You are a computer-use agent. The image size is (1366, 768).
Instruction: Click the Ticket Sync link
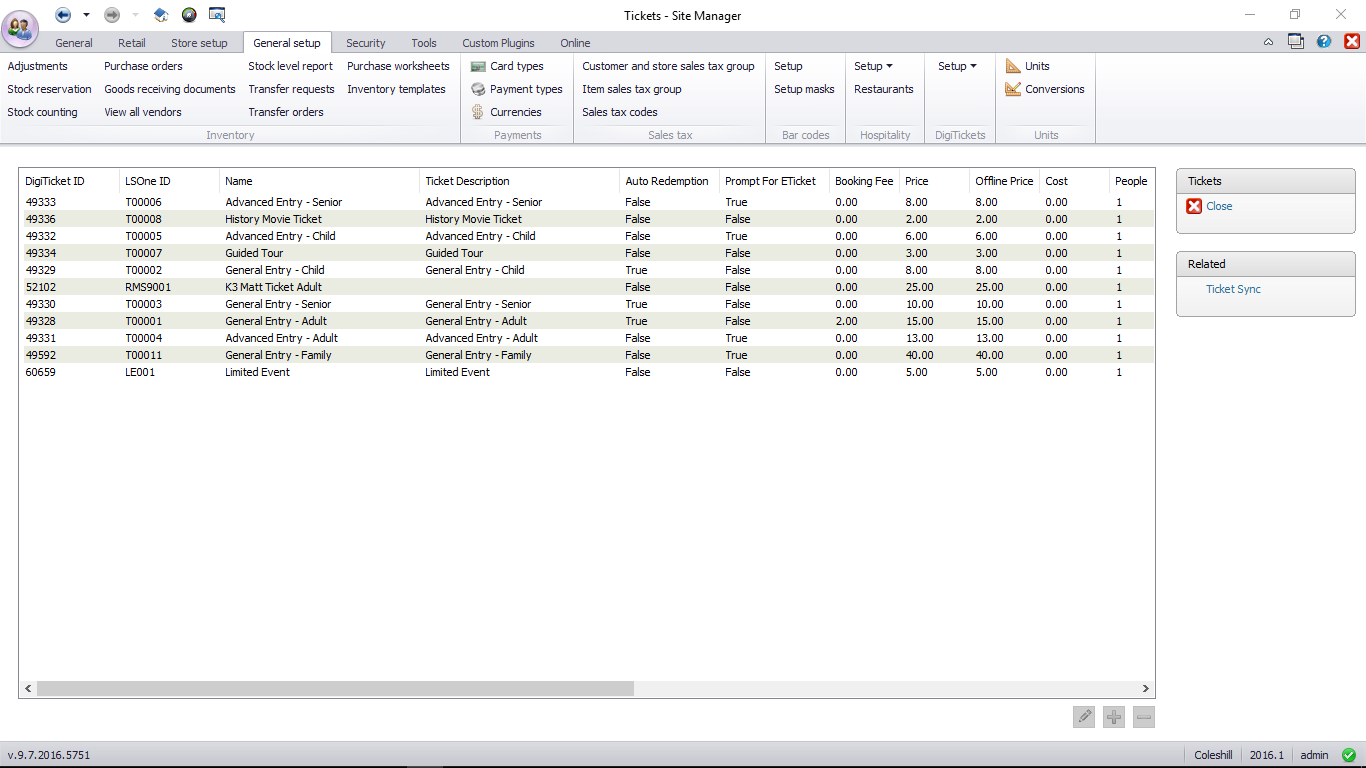pos(1233,289)
